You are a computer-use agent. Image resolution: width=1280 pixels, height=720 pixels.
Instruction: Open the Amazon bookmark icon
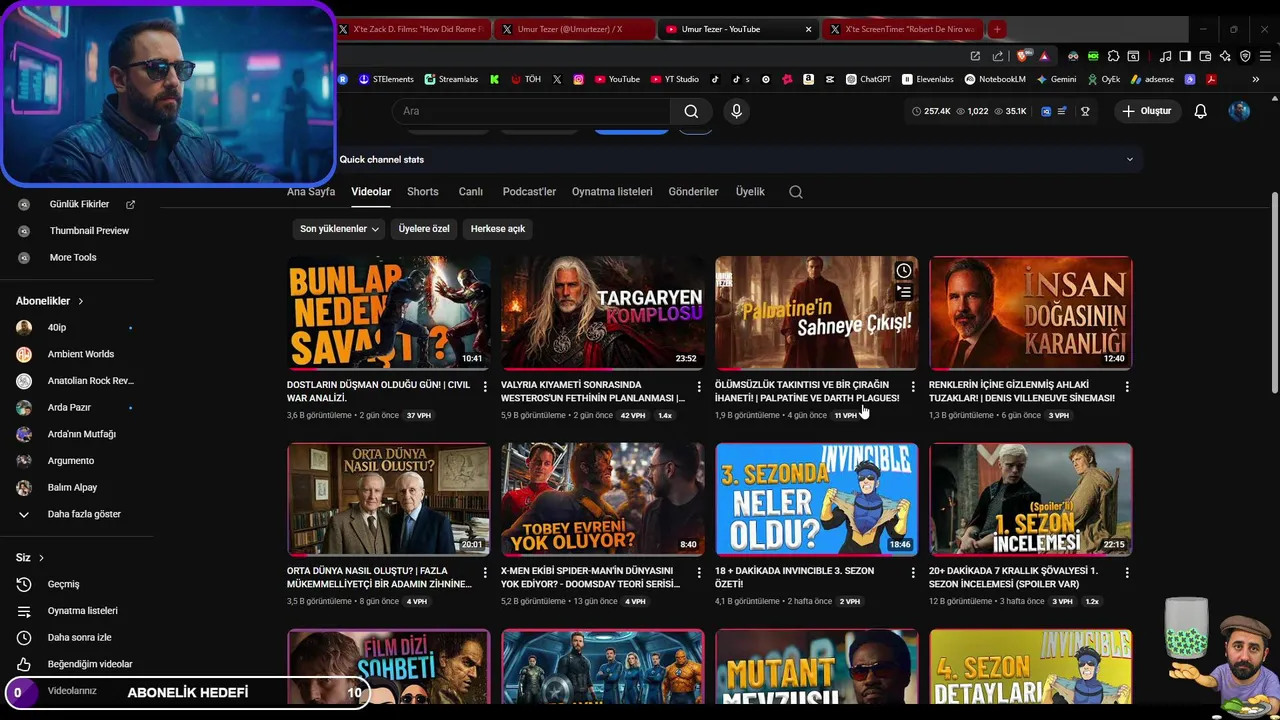[x=808, y=79]
